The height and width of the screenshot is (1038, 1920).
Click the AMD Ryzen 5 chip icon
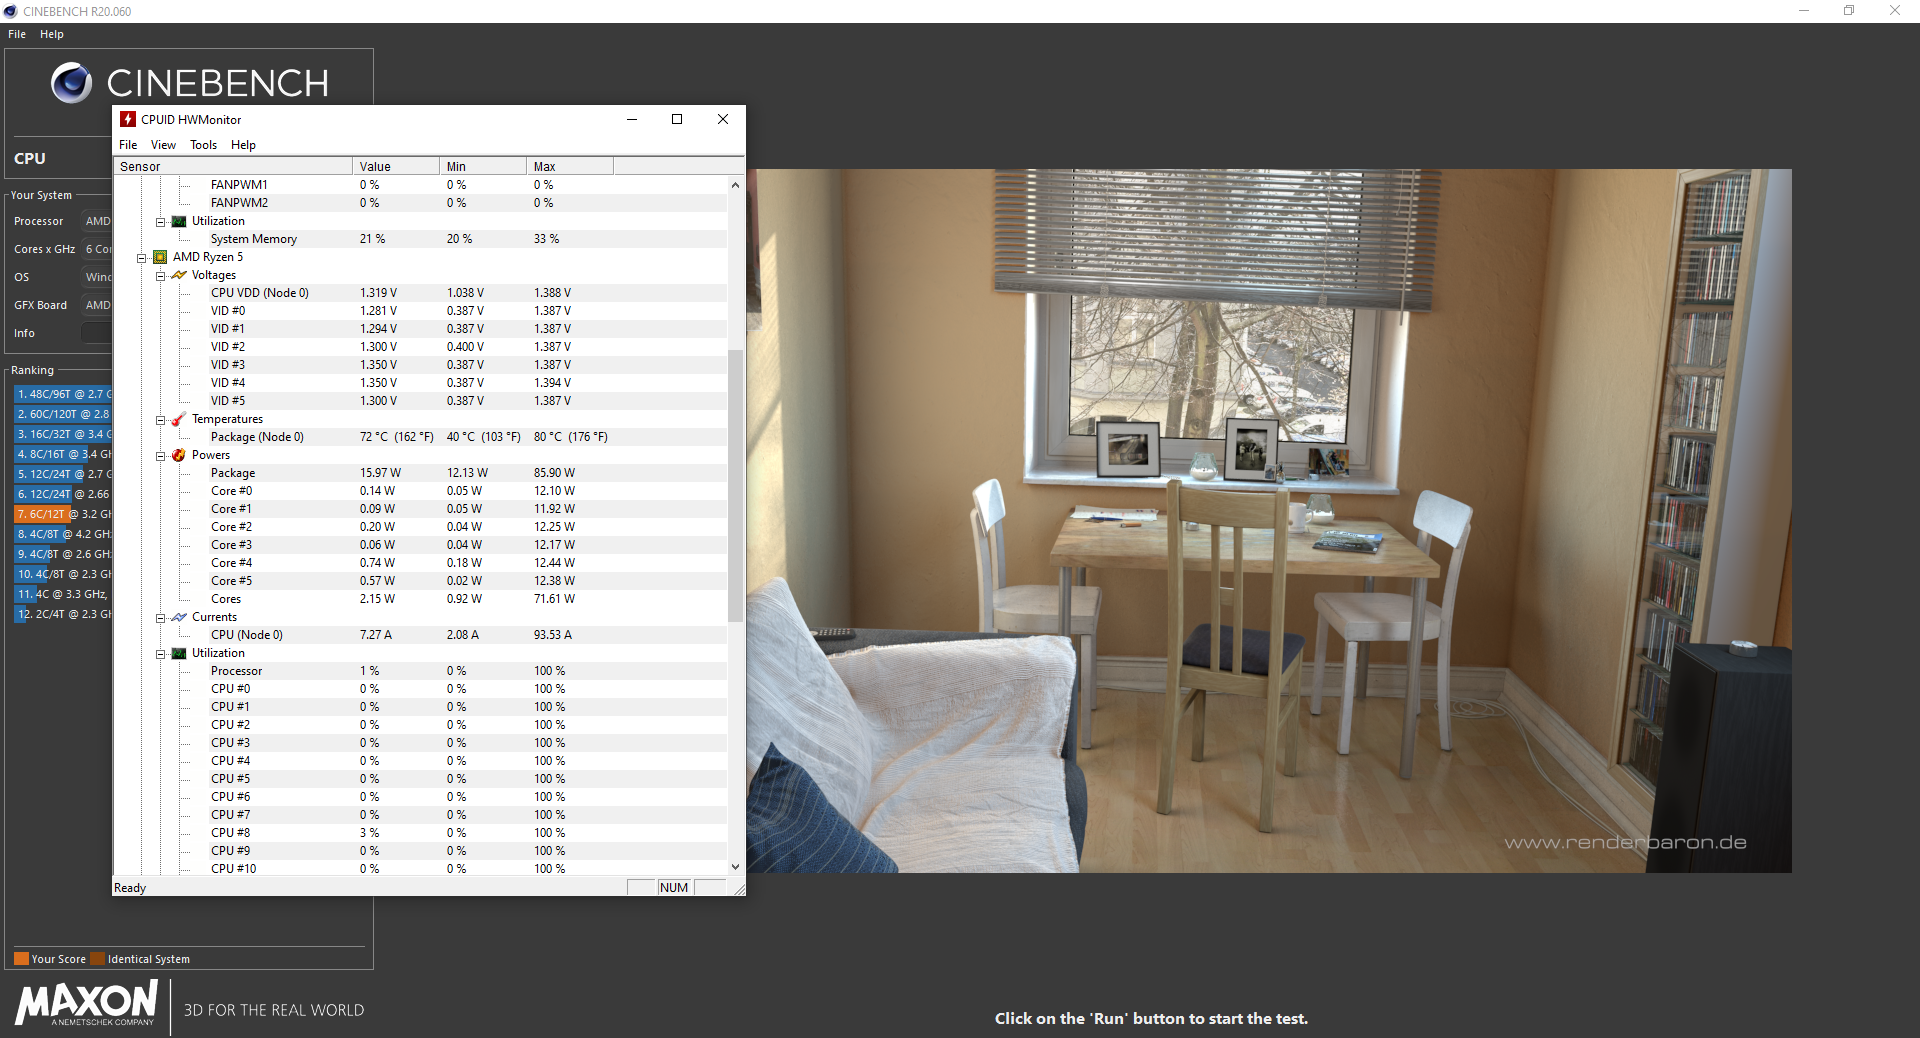point(160,257)
